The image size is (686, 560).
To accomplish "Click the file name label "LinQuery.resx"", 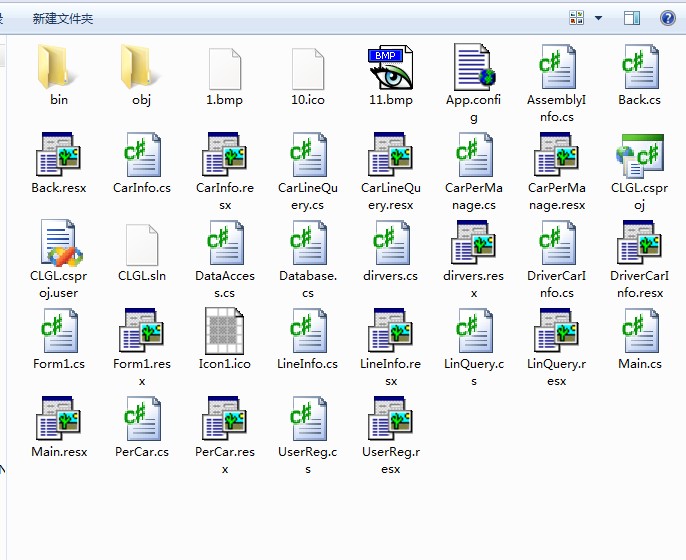I will point(556,372).
